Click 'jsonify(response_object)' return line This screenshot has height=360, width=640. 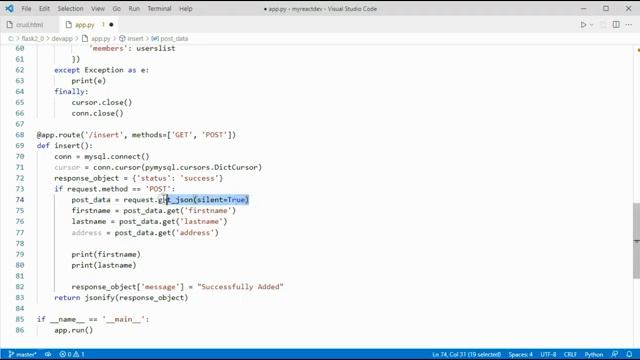click(136, 298)
